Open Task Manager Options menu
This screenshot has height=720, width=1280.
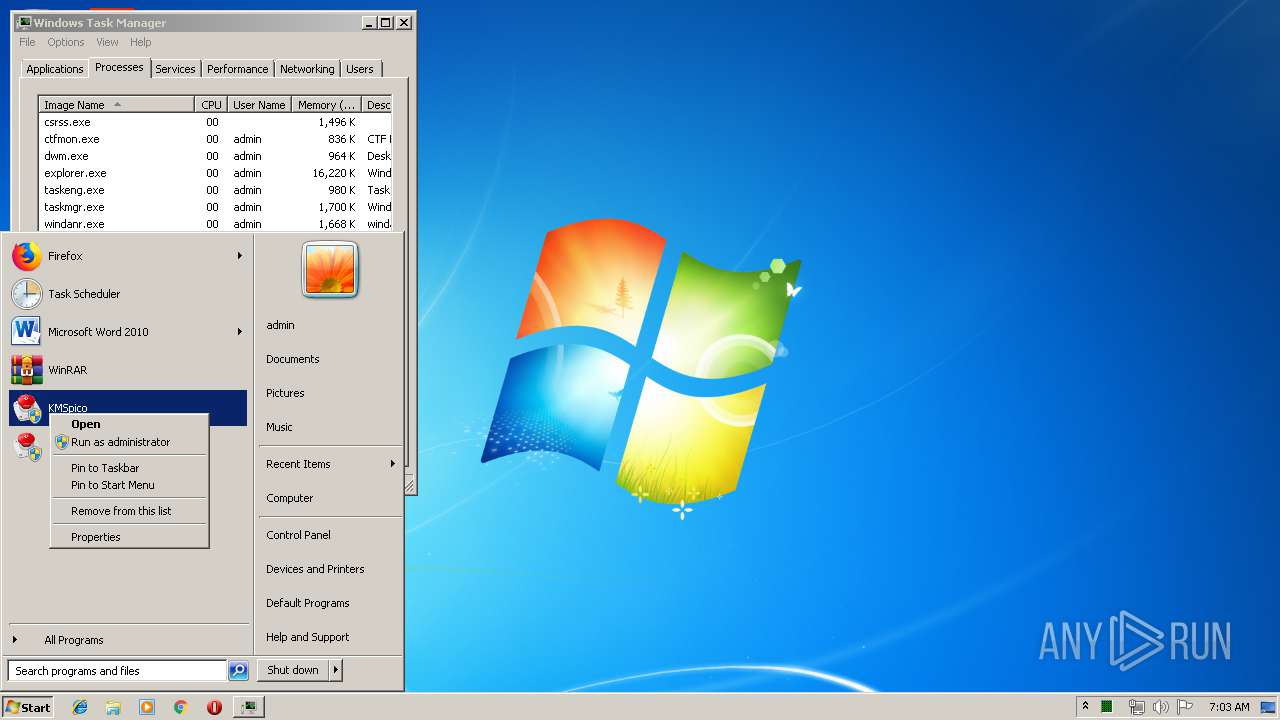coord(66,42)
